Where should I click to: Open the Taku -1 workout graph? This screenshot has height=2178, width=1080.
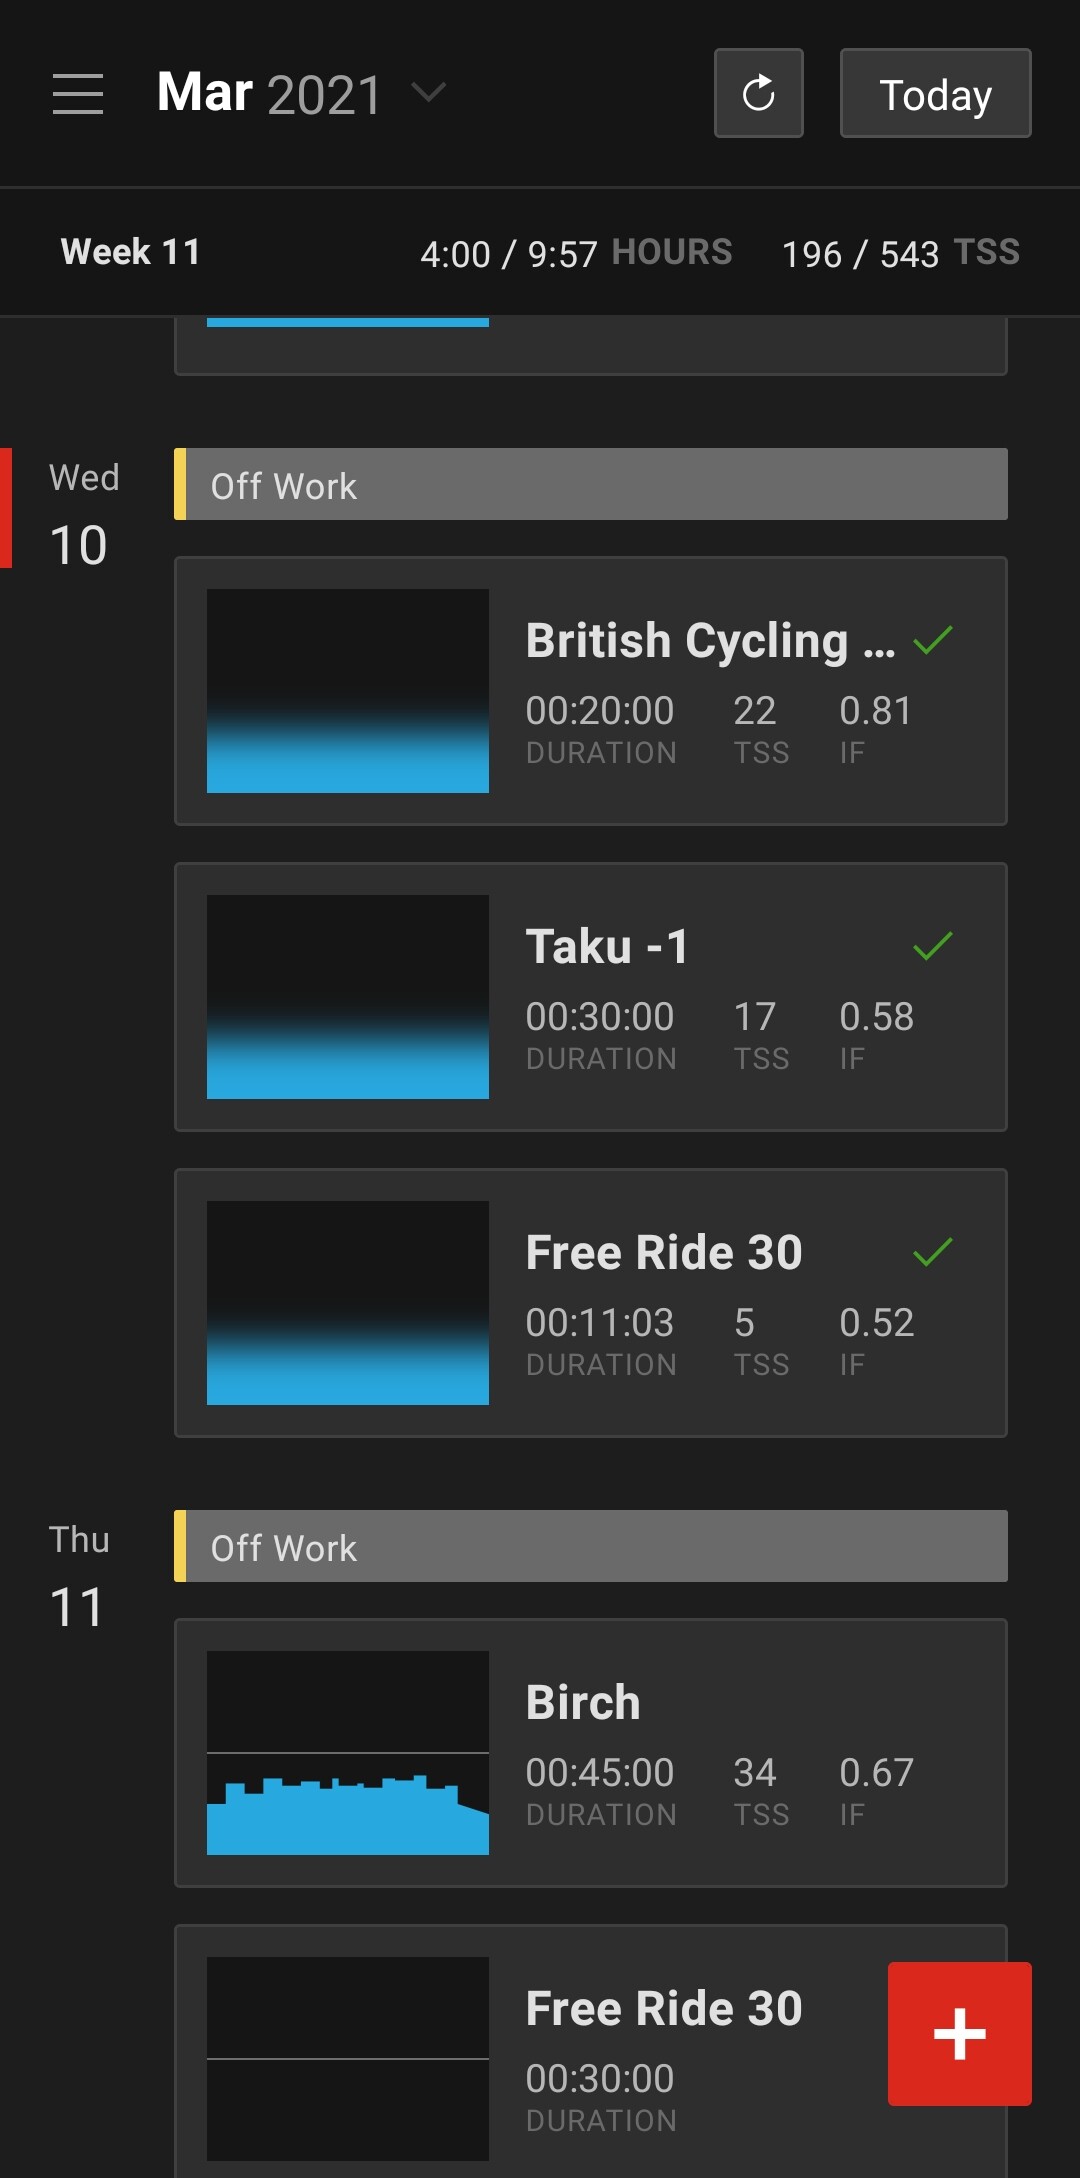pyautogui.click(x=347, y=997)
